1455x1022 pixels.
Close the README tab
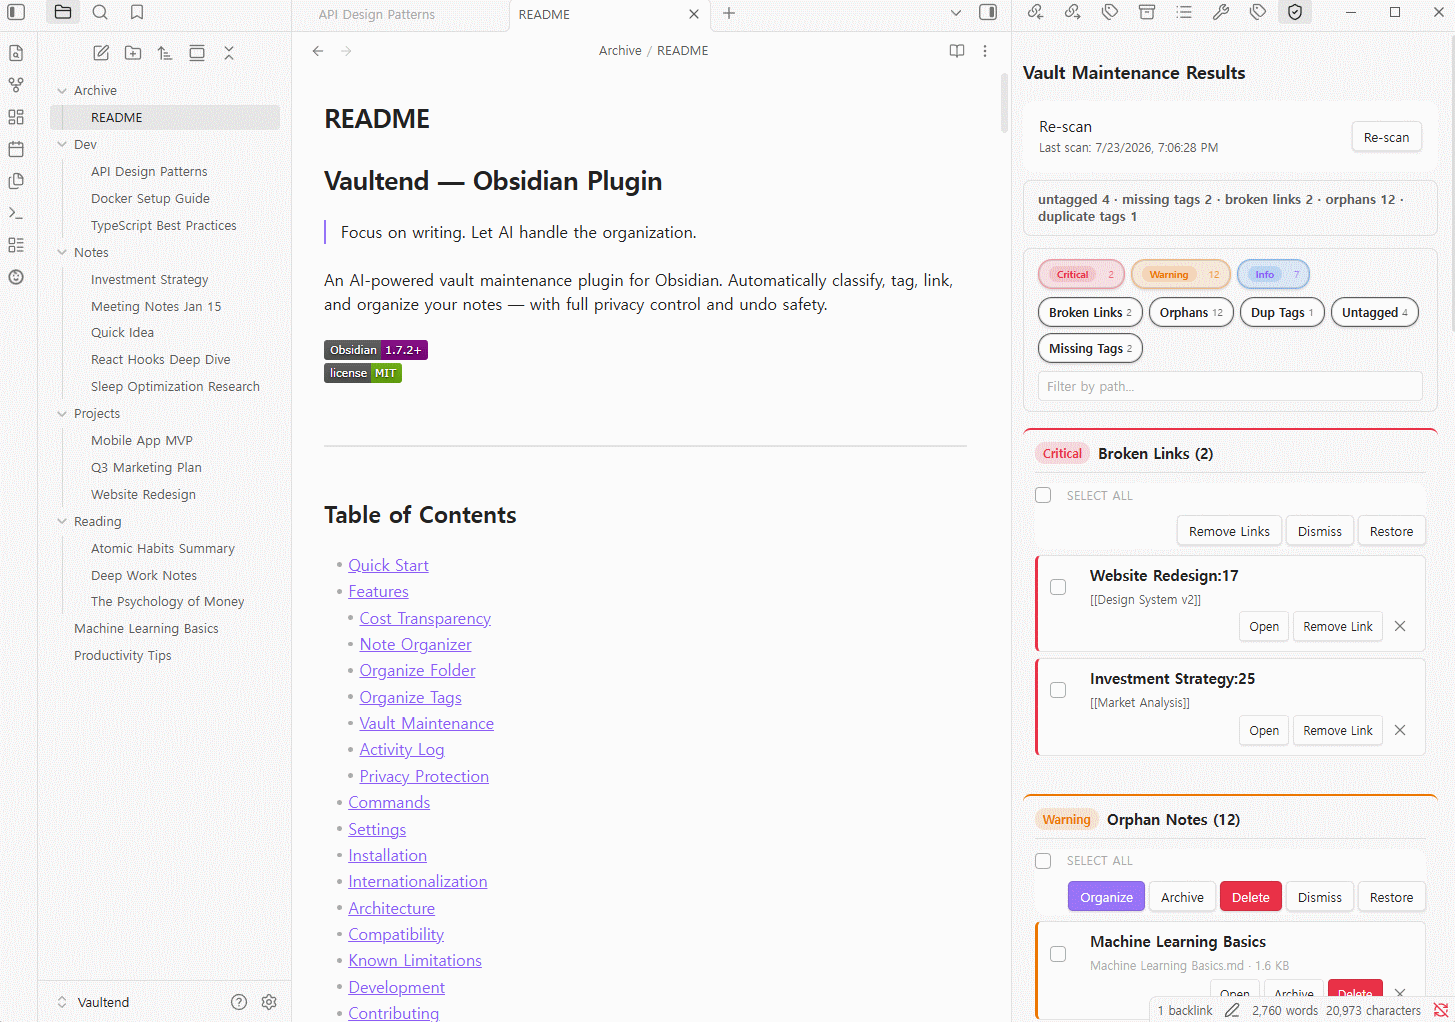click(x=694, y=14)
